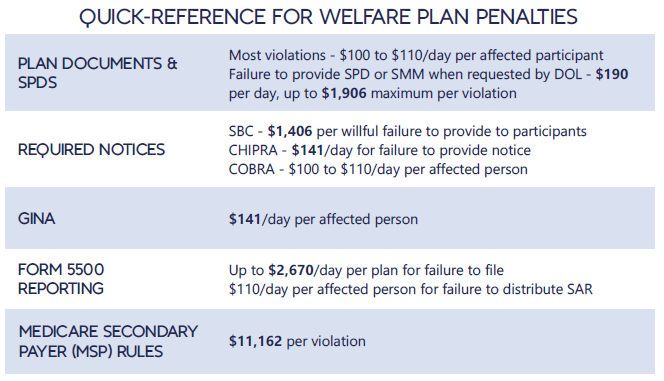Click the COBRA $100 to $110/day line

point(378,169)
